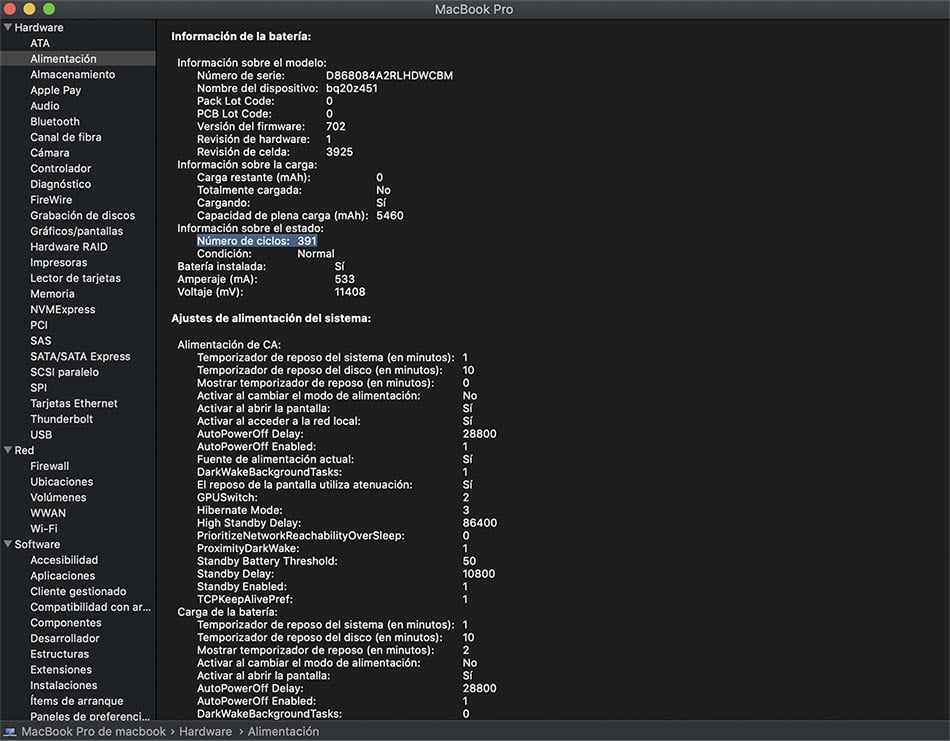Screen dimensions: 950x741
Task: Click the Ajustes de alimentación del sistema heading
Action: (271, 318)
